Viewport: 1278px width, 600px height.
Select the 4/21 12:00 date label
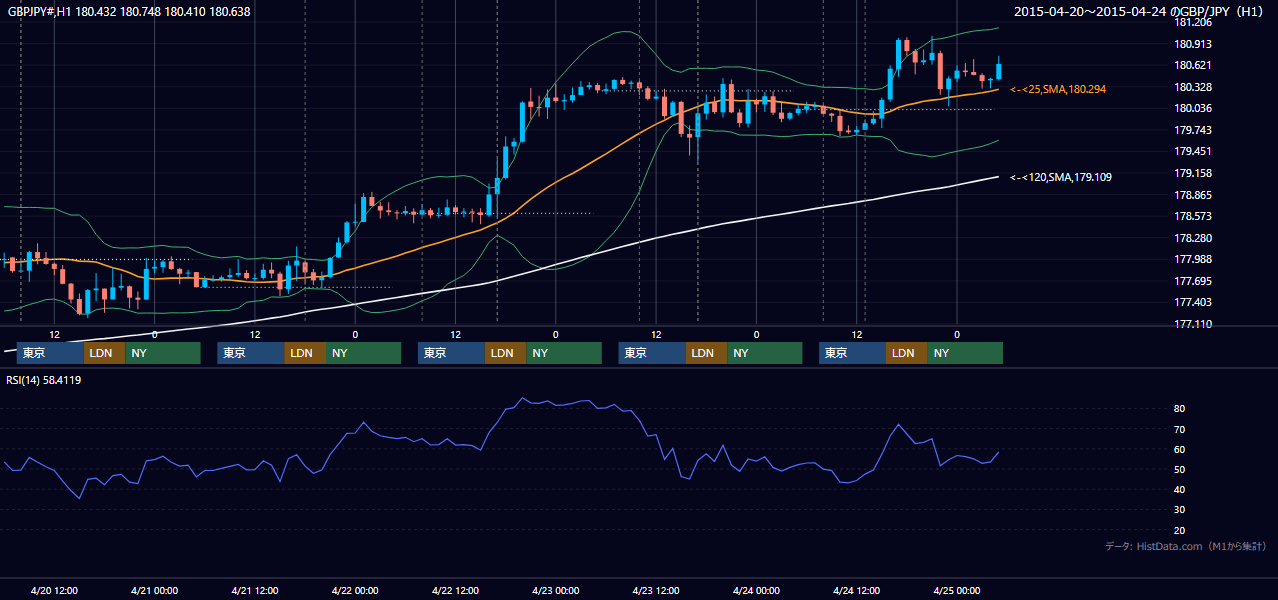click(x=255, y=591)
